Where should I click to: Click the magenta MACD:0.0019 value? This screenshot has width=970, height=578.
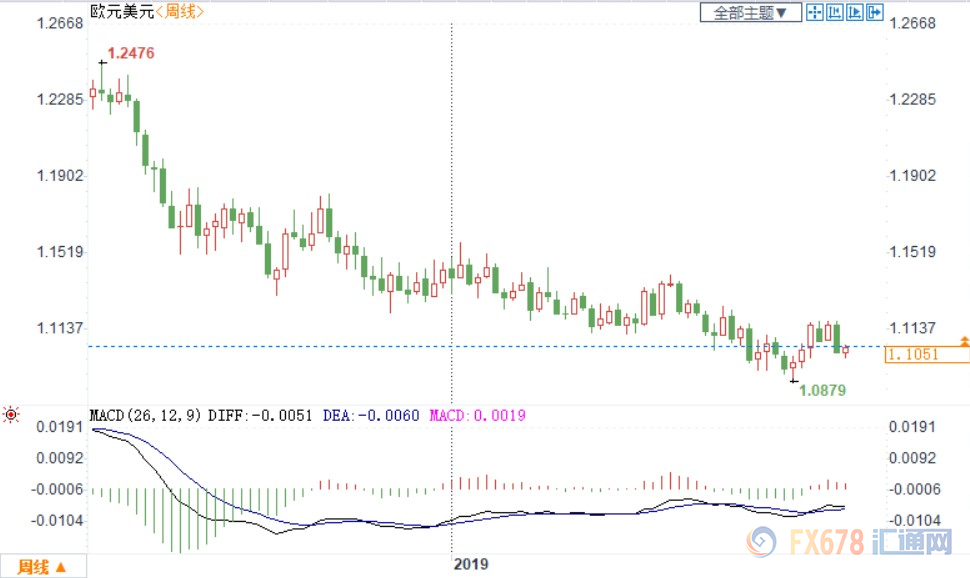click(x=478, y=415)
